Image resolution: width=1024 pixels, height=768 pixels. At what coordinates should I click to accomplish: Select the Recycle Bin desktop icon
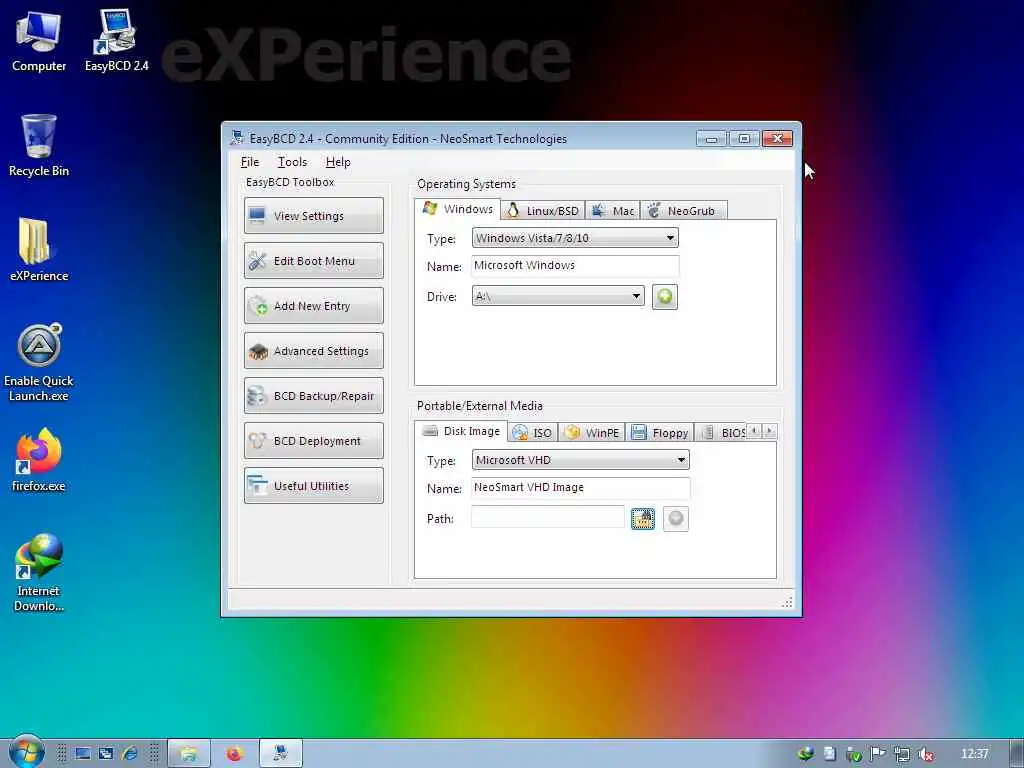(x=39, y=146)
